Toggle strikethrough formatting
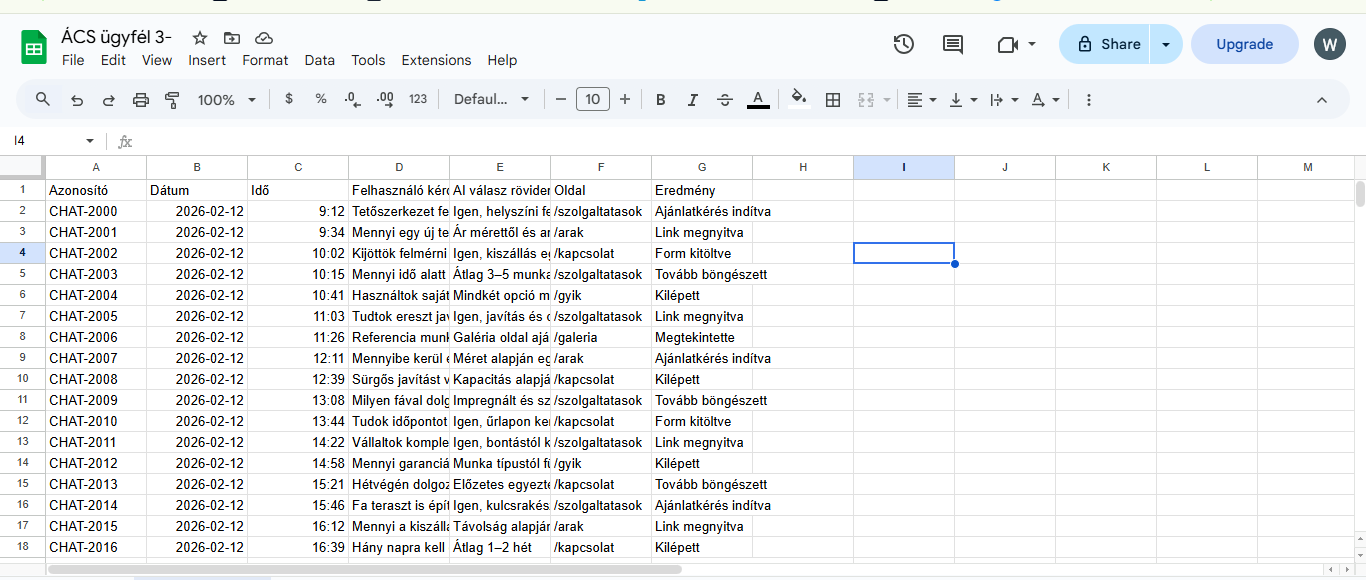1366x580 pixels. point(725,100)
